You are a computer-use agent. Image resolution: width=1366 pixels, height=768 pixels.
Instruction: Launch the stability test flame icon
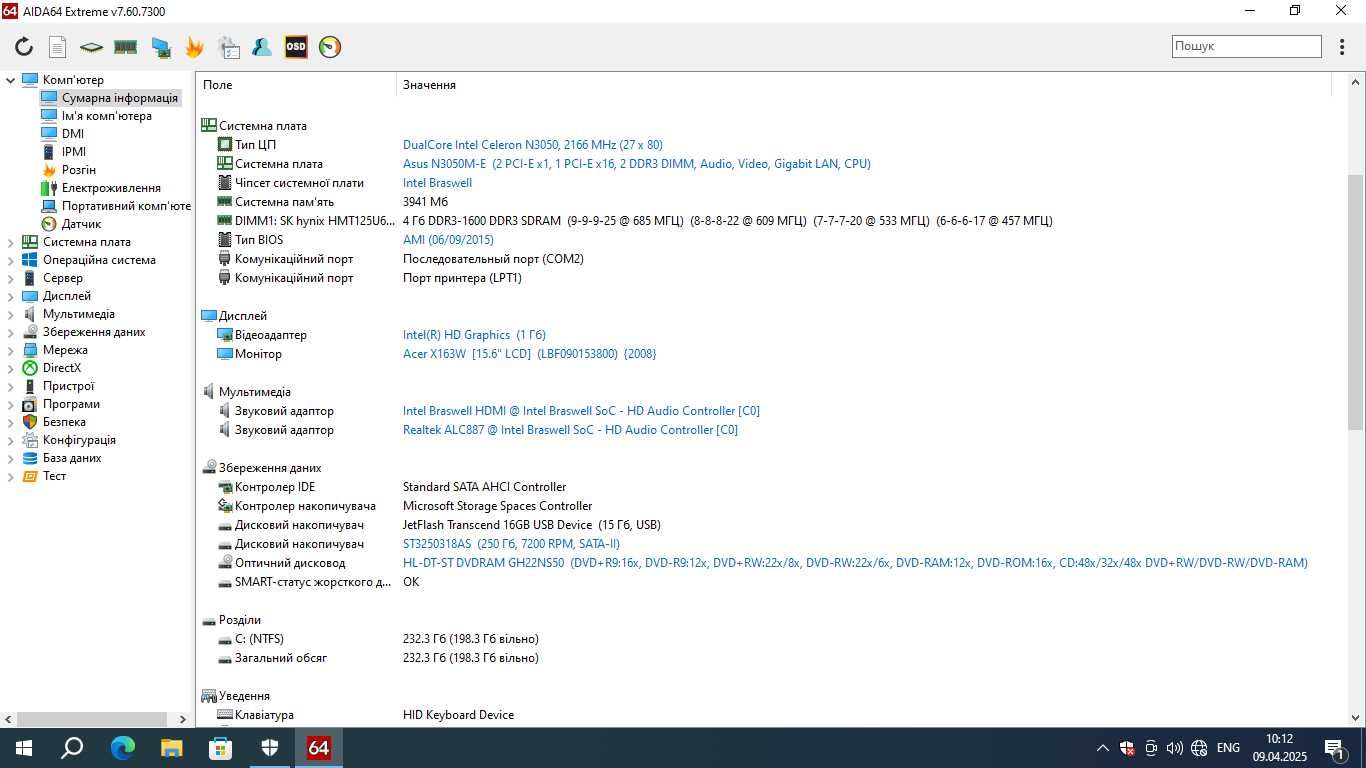pyautogui.click(x=194, y=47)
